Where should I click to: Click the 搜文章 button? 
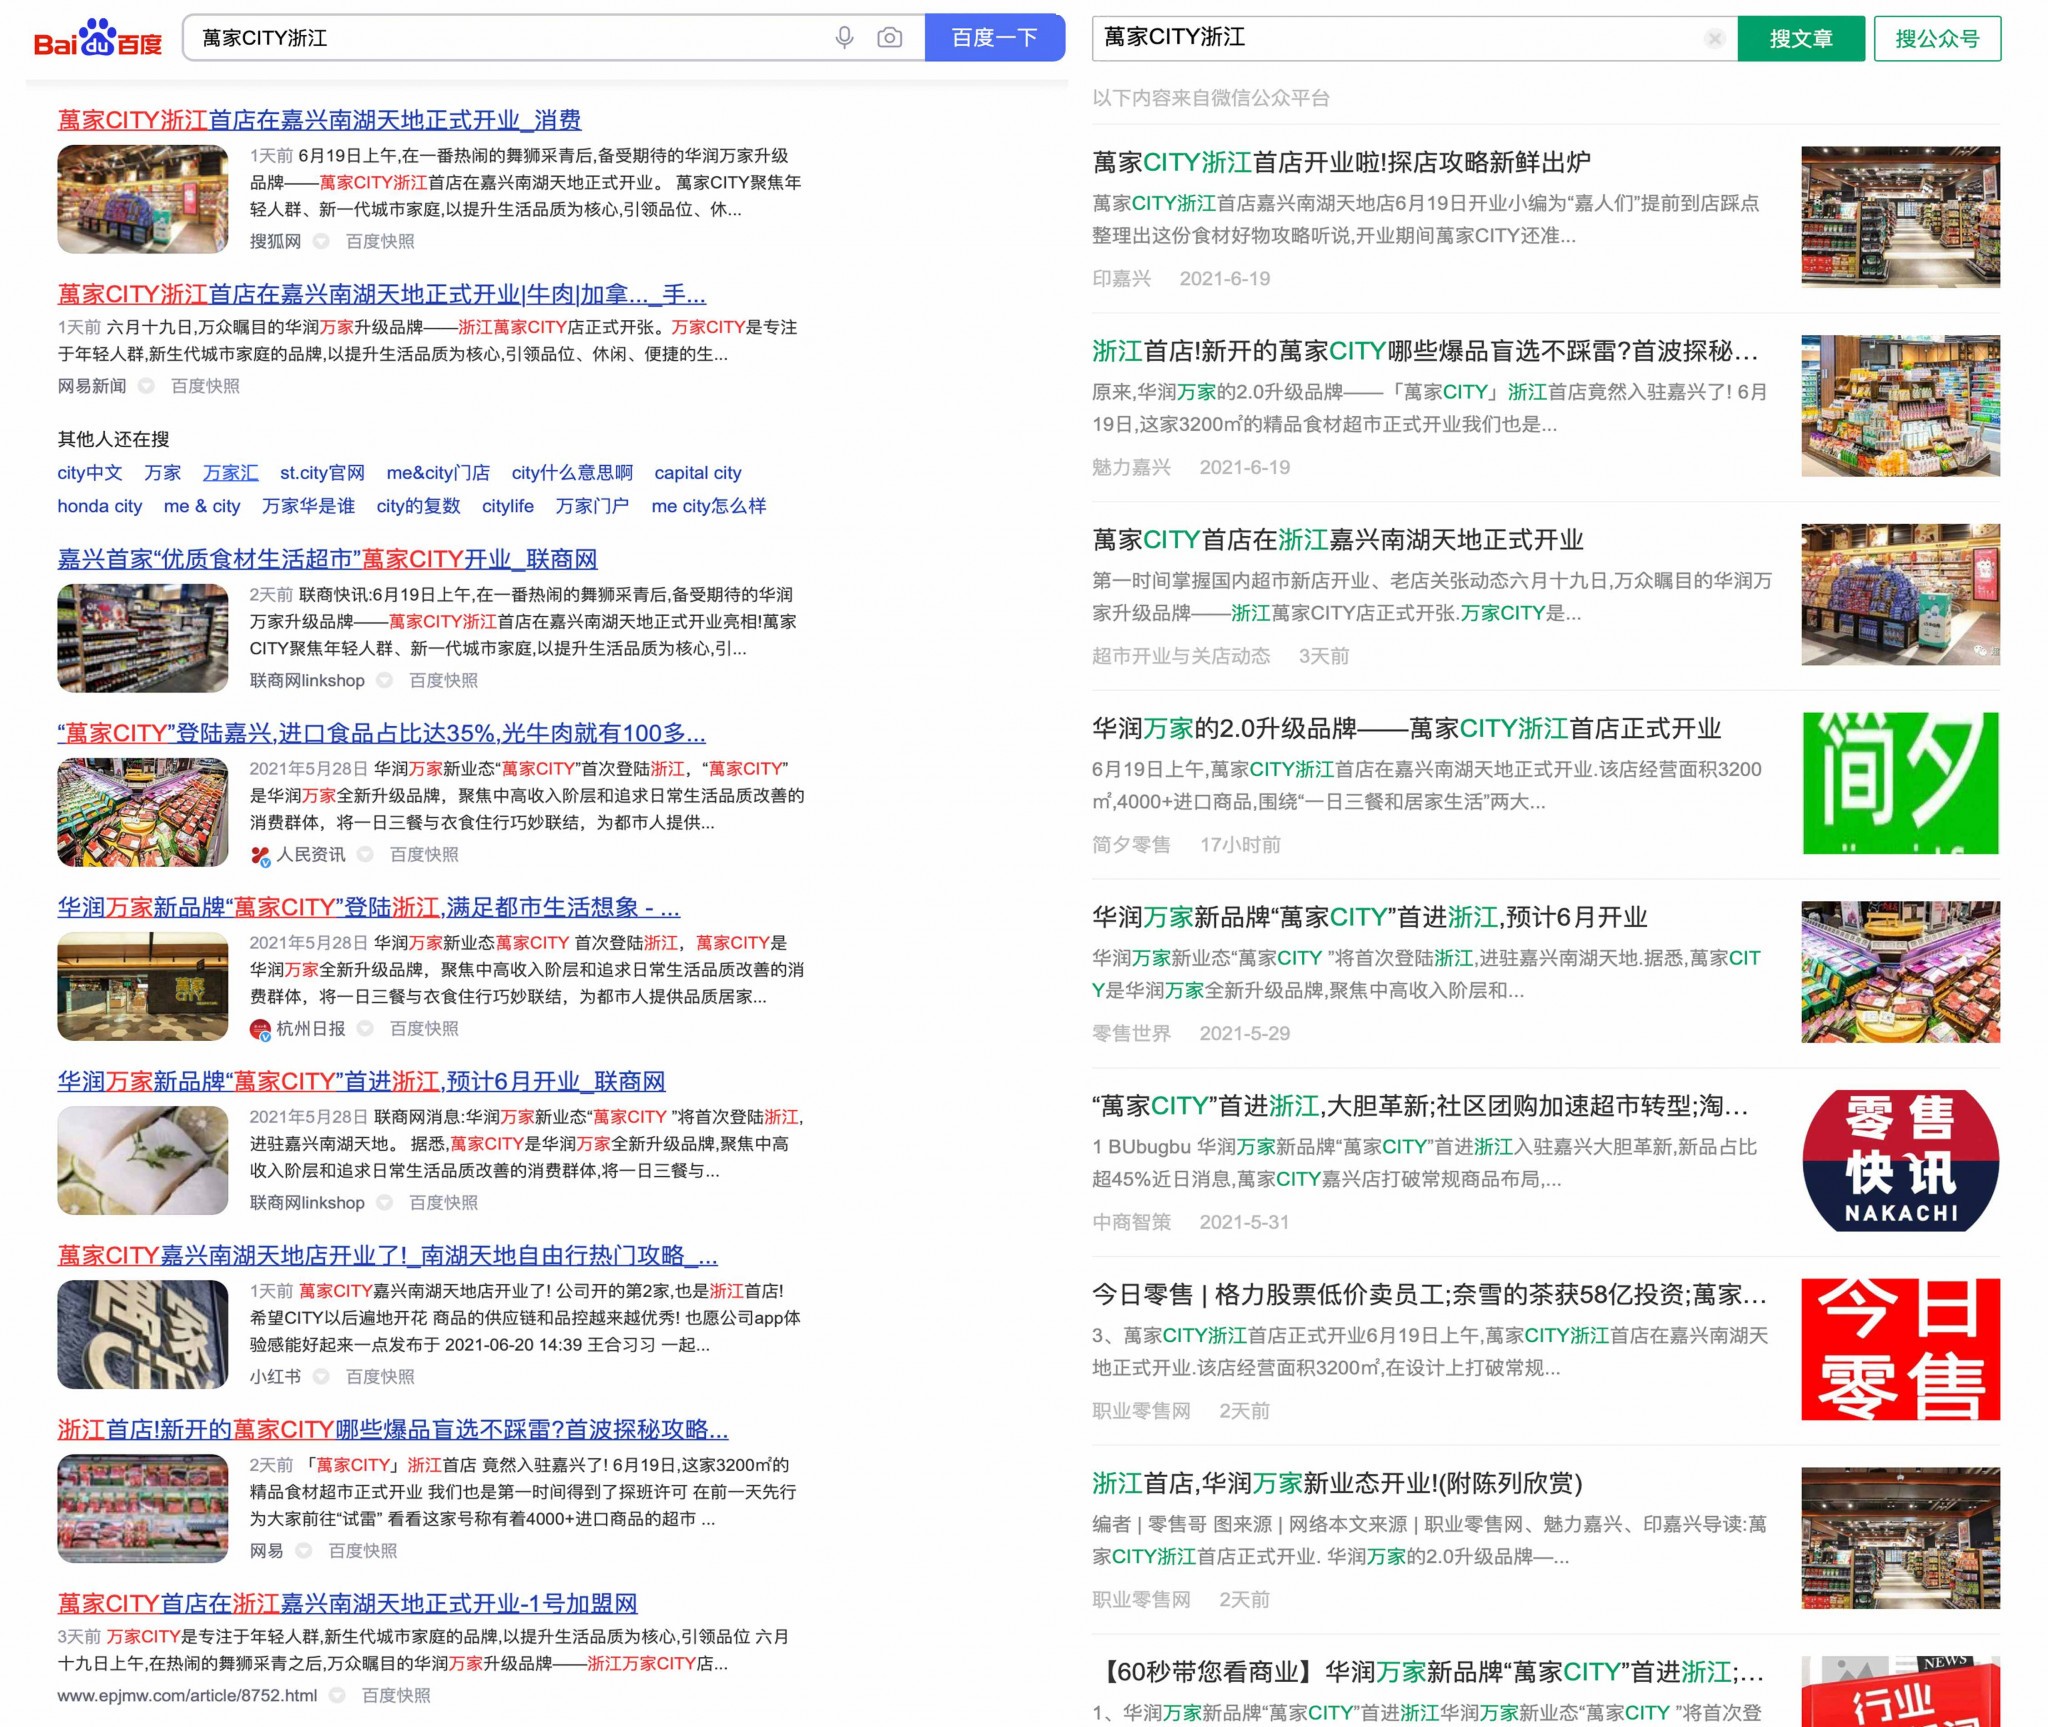coord(1800,39)
